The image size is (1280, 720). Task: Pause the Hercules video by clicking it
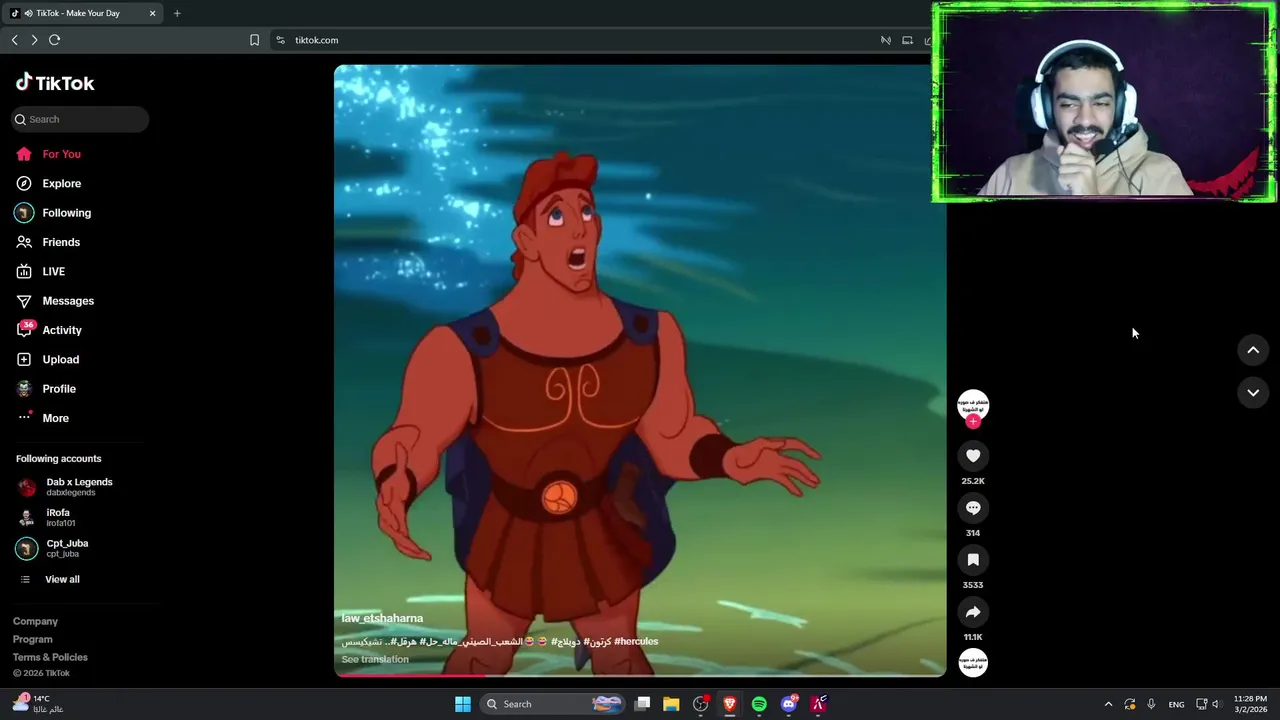tap(640, 370)
